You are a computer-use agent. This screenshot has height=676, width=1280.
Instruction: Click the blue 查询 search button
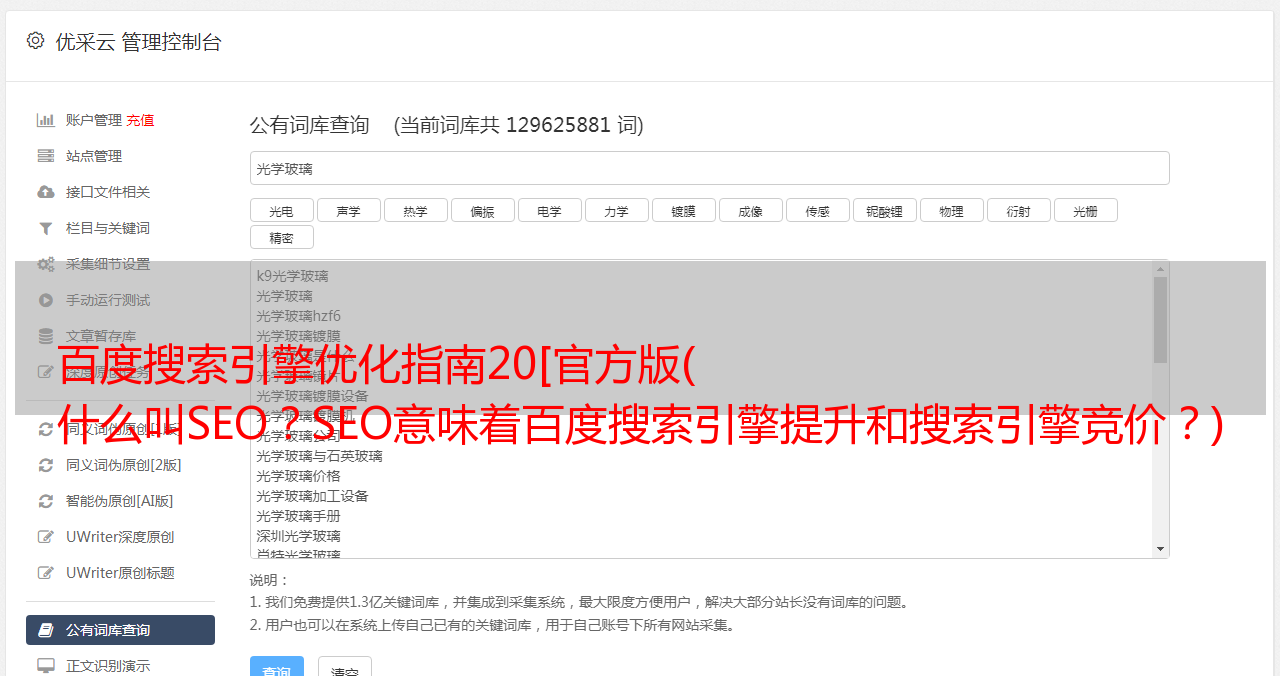277,667
